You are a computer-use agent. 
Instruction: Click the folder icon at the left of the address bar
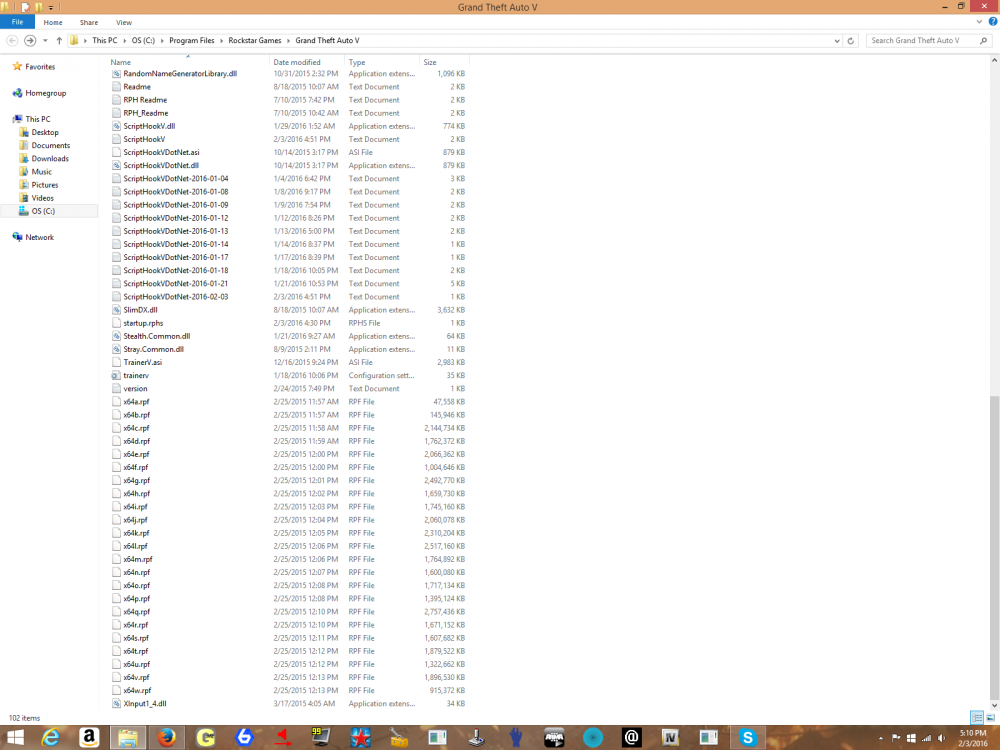click(74, 40)
